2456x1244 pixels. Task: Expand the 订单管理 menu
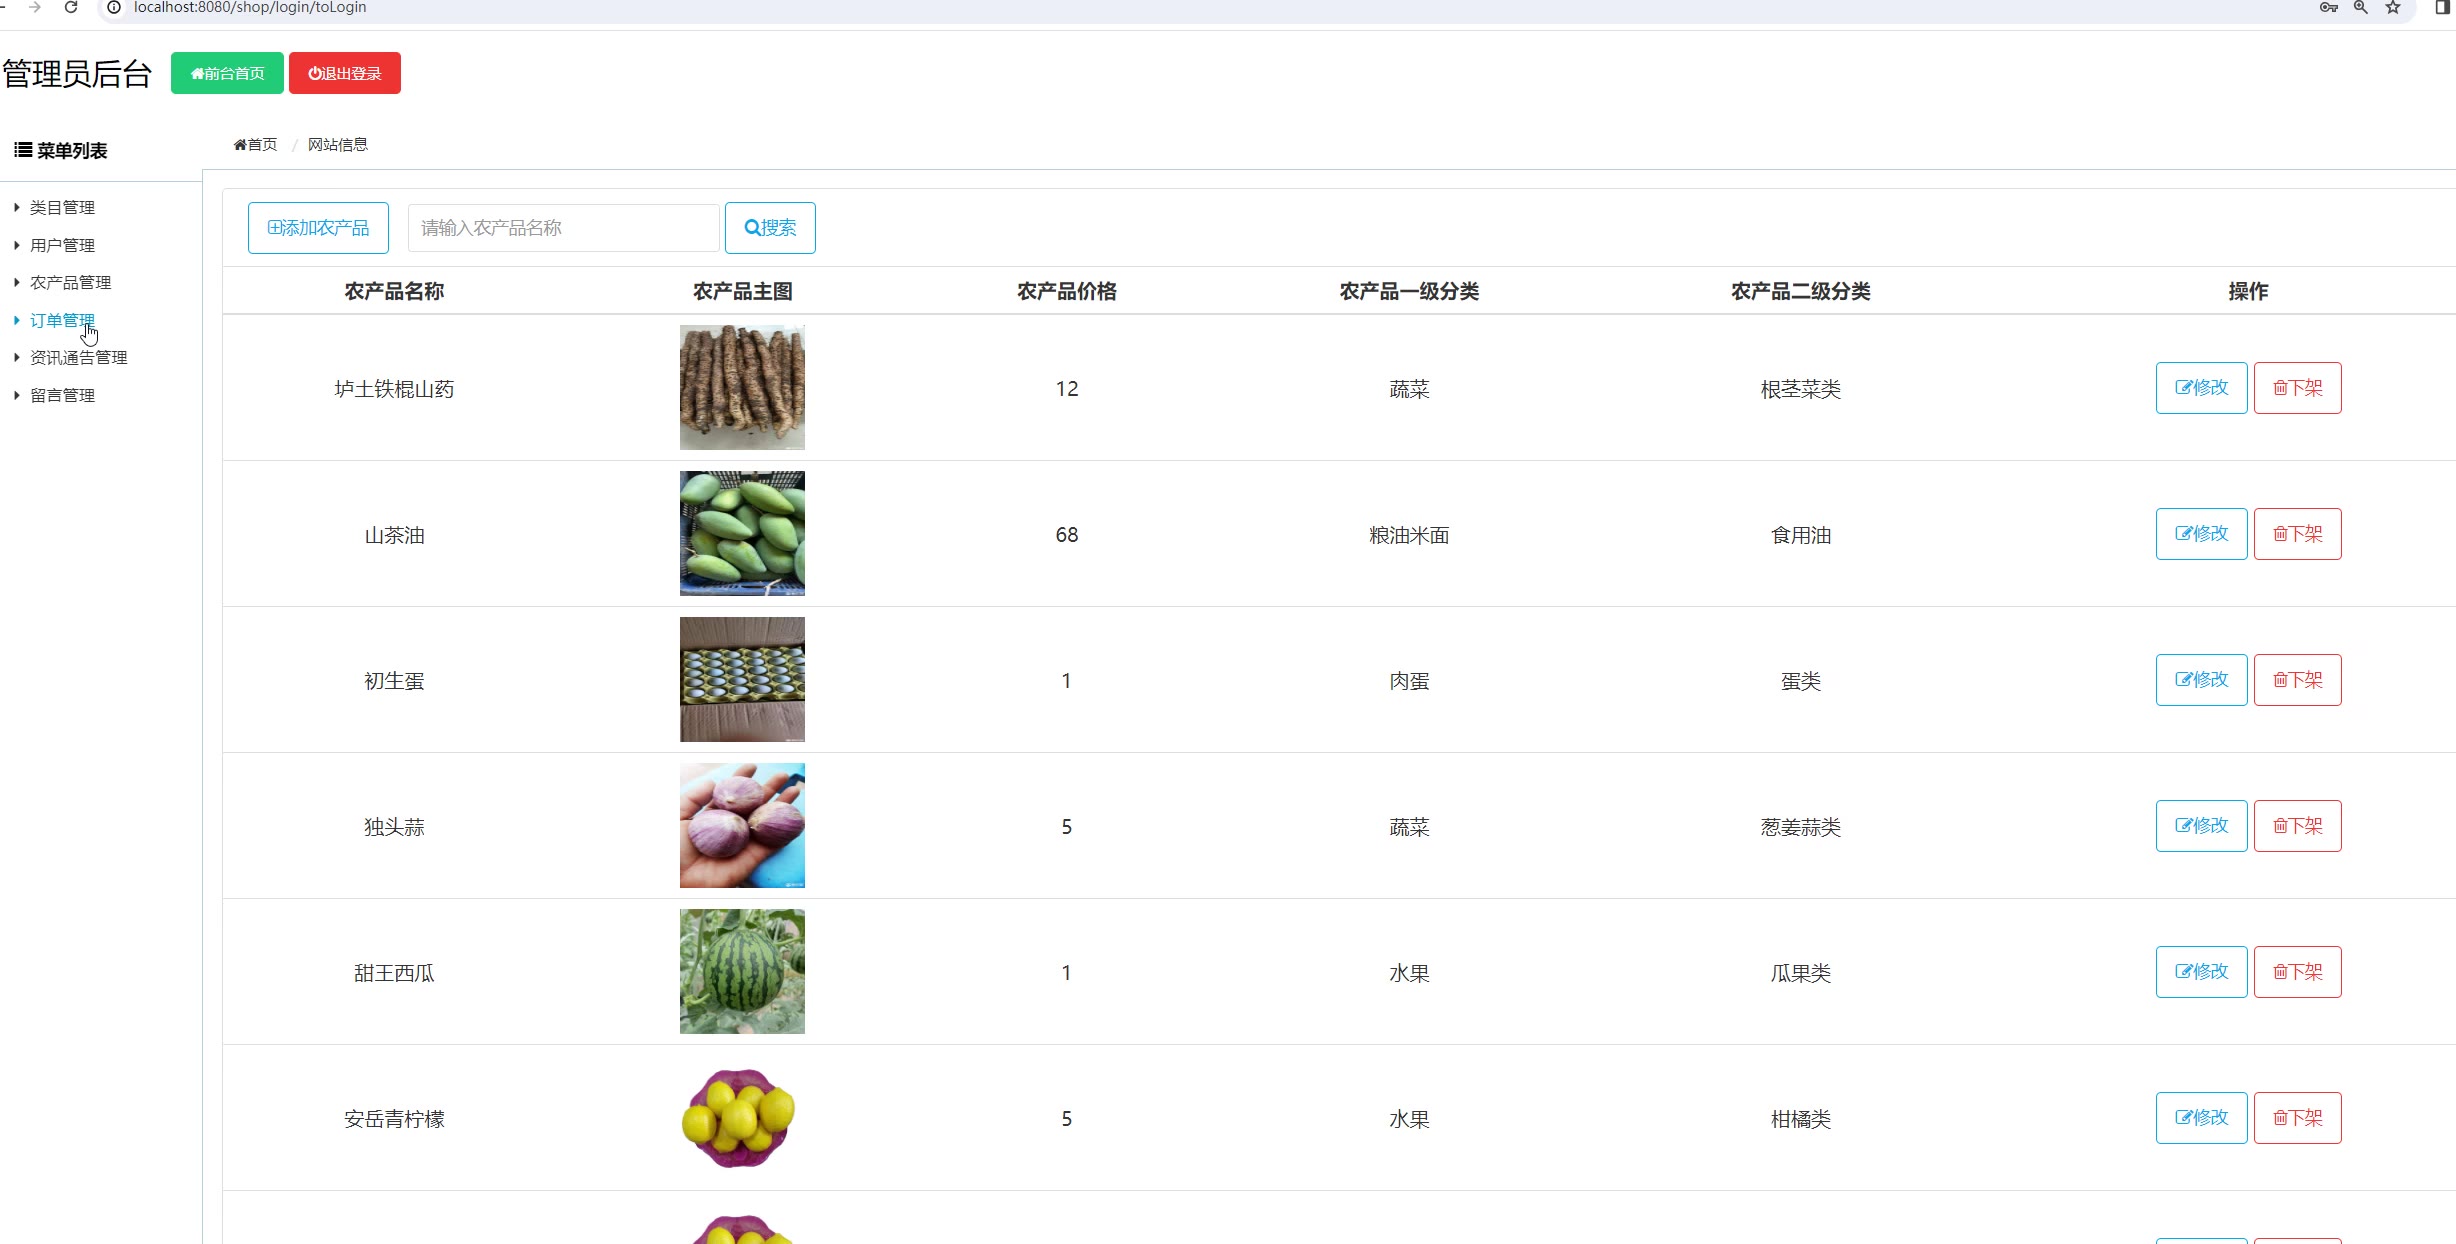62,320
